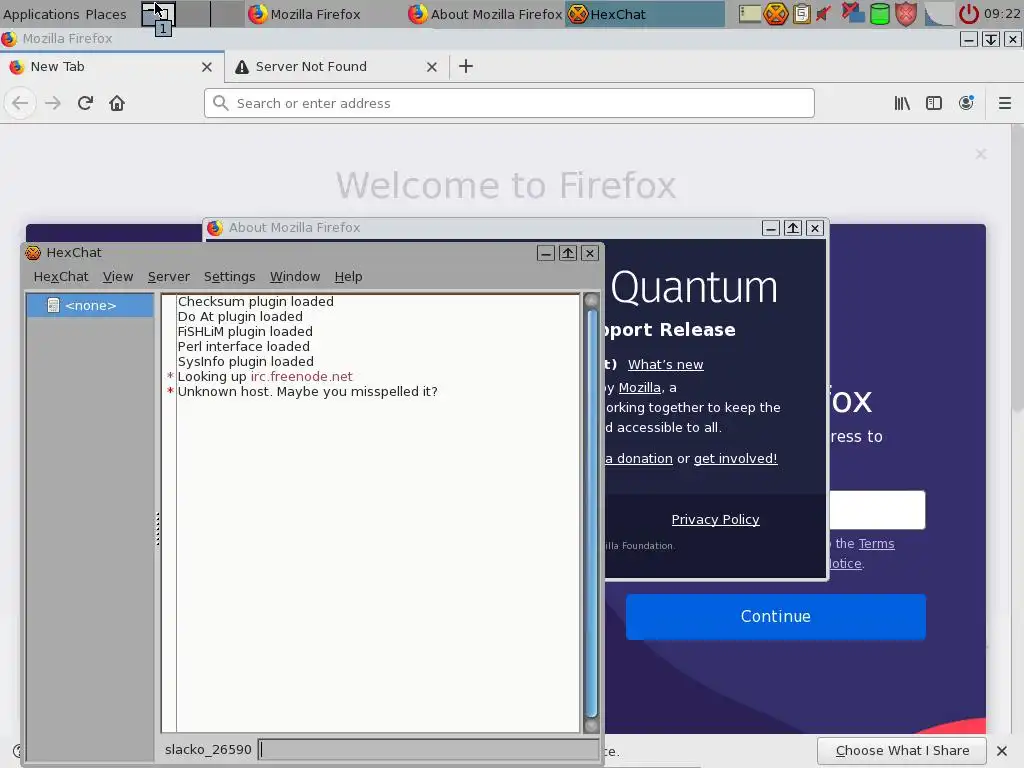
Task: Open the red firewall shield tray icon
Action: pyautogui.click(x=906, y=14)
